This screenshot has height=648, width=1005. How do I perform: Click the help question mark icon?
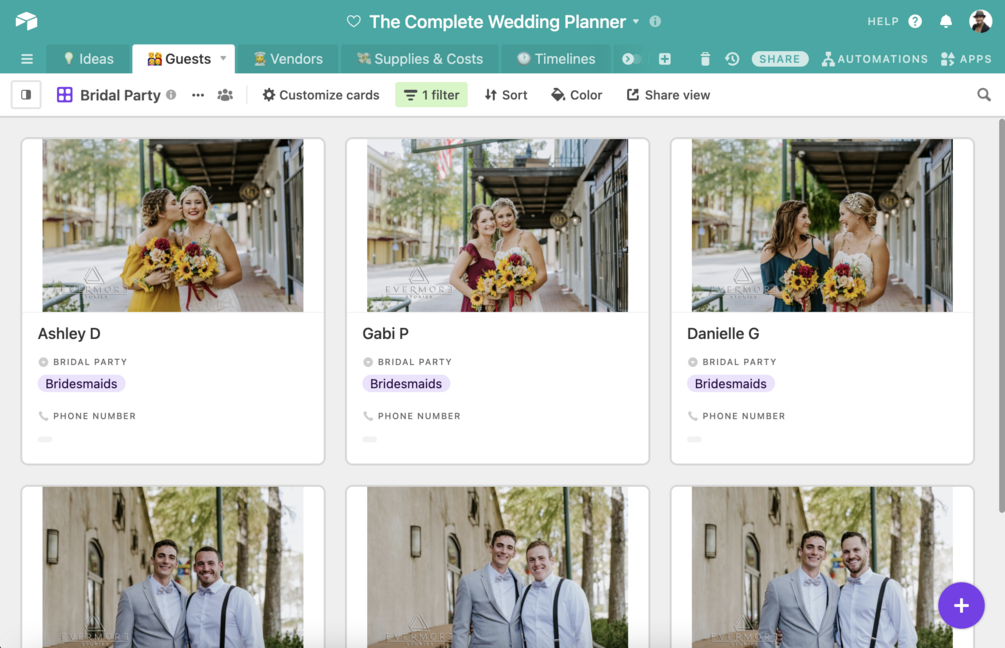915,21
